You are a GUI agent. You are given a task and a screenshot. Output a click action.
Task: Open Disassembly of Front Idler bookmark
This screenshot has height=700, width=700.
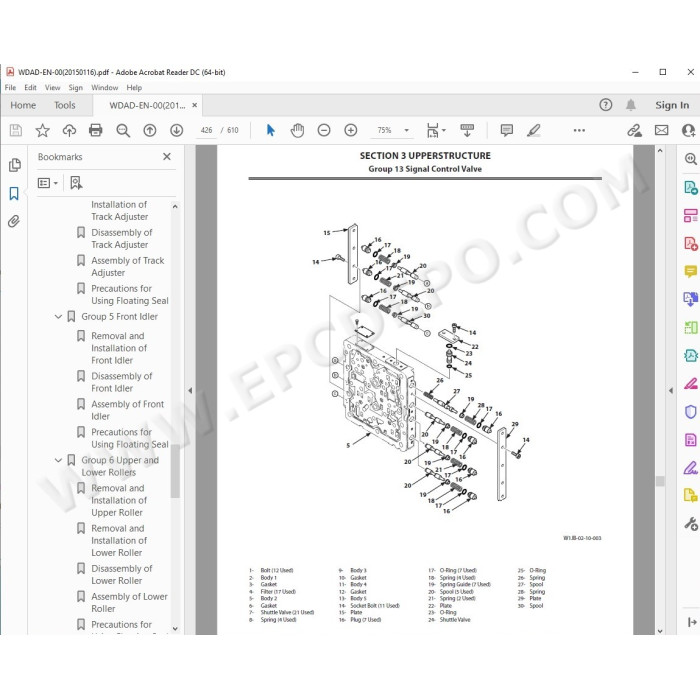[121, 382]
